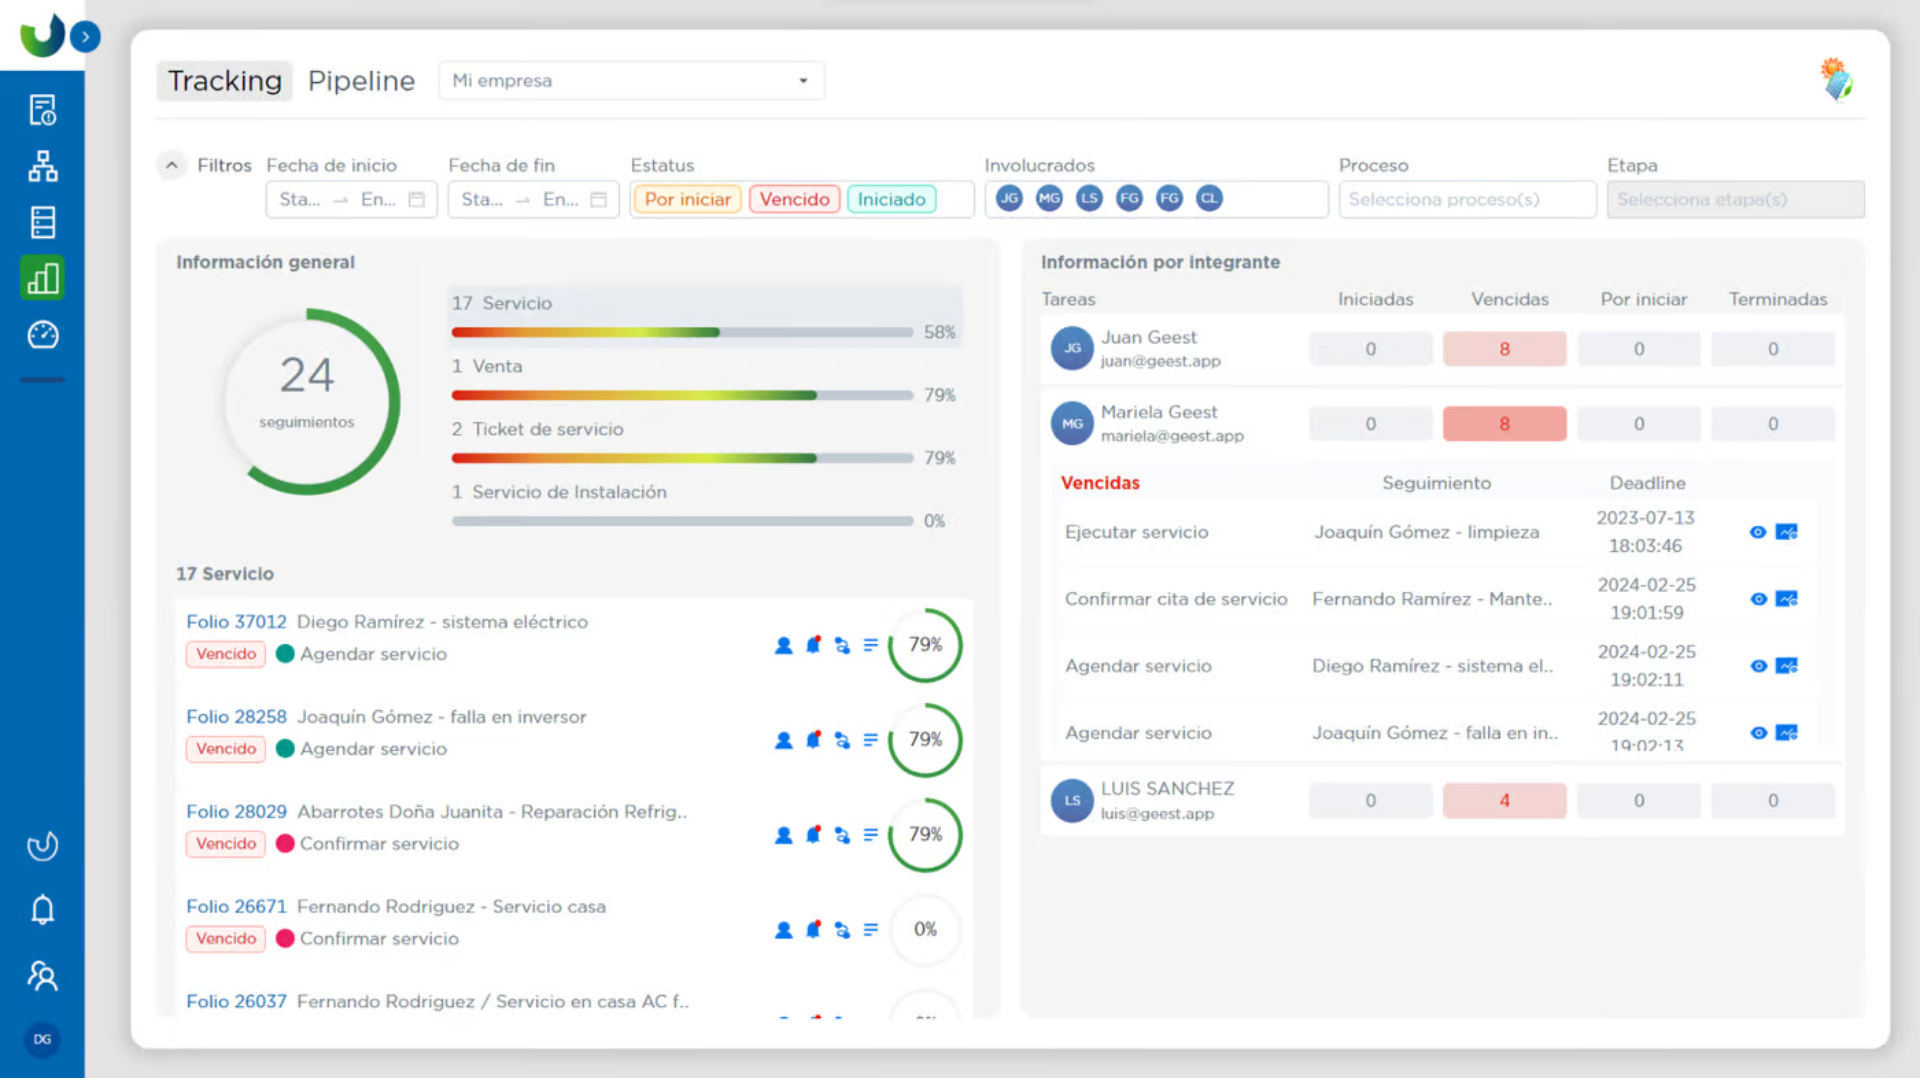Click the user icon on Folio 28258 row
Viewport: 1920px width, 1080px height.
point(784,741)
